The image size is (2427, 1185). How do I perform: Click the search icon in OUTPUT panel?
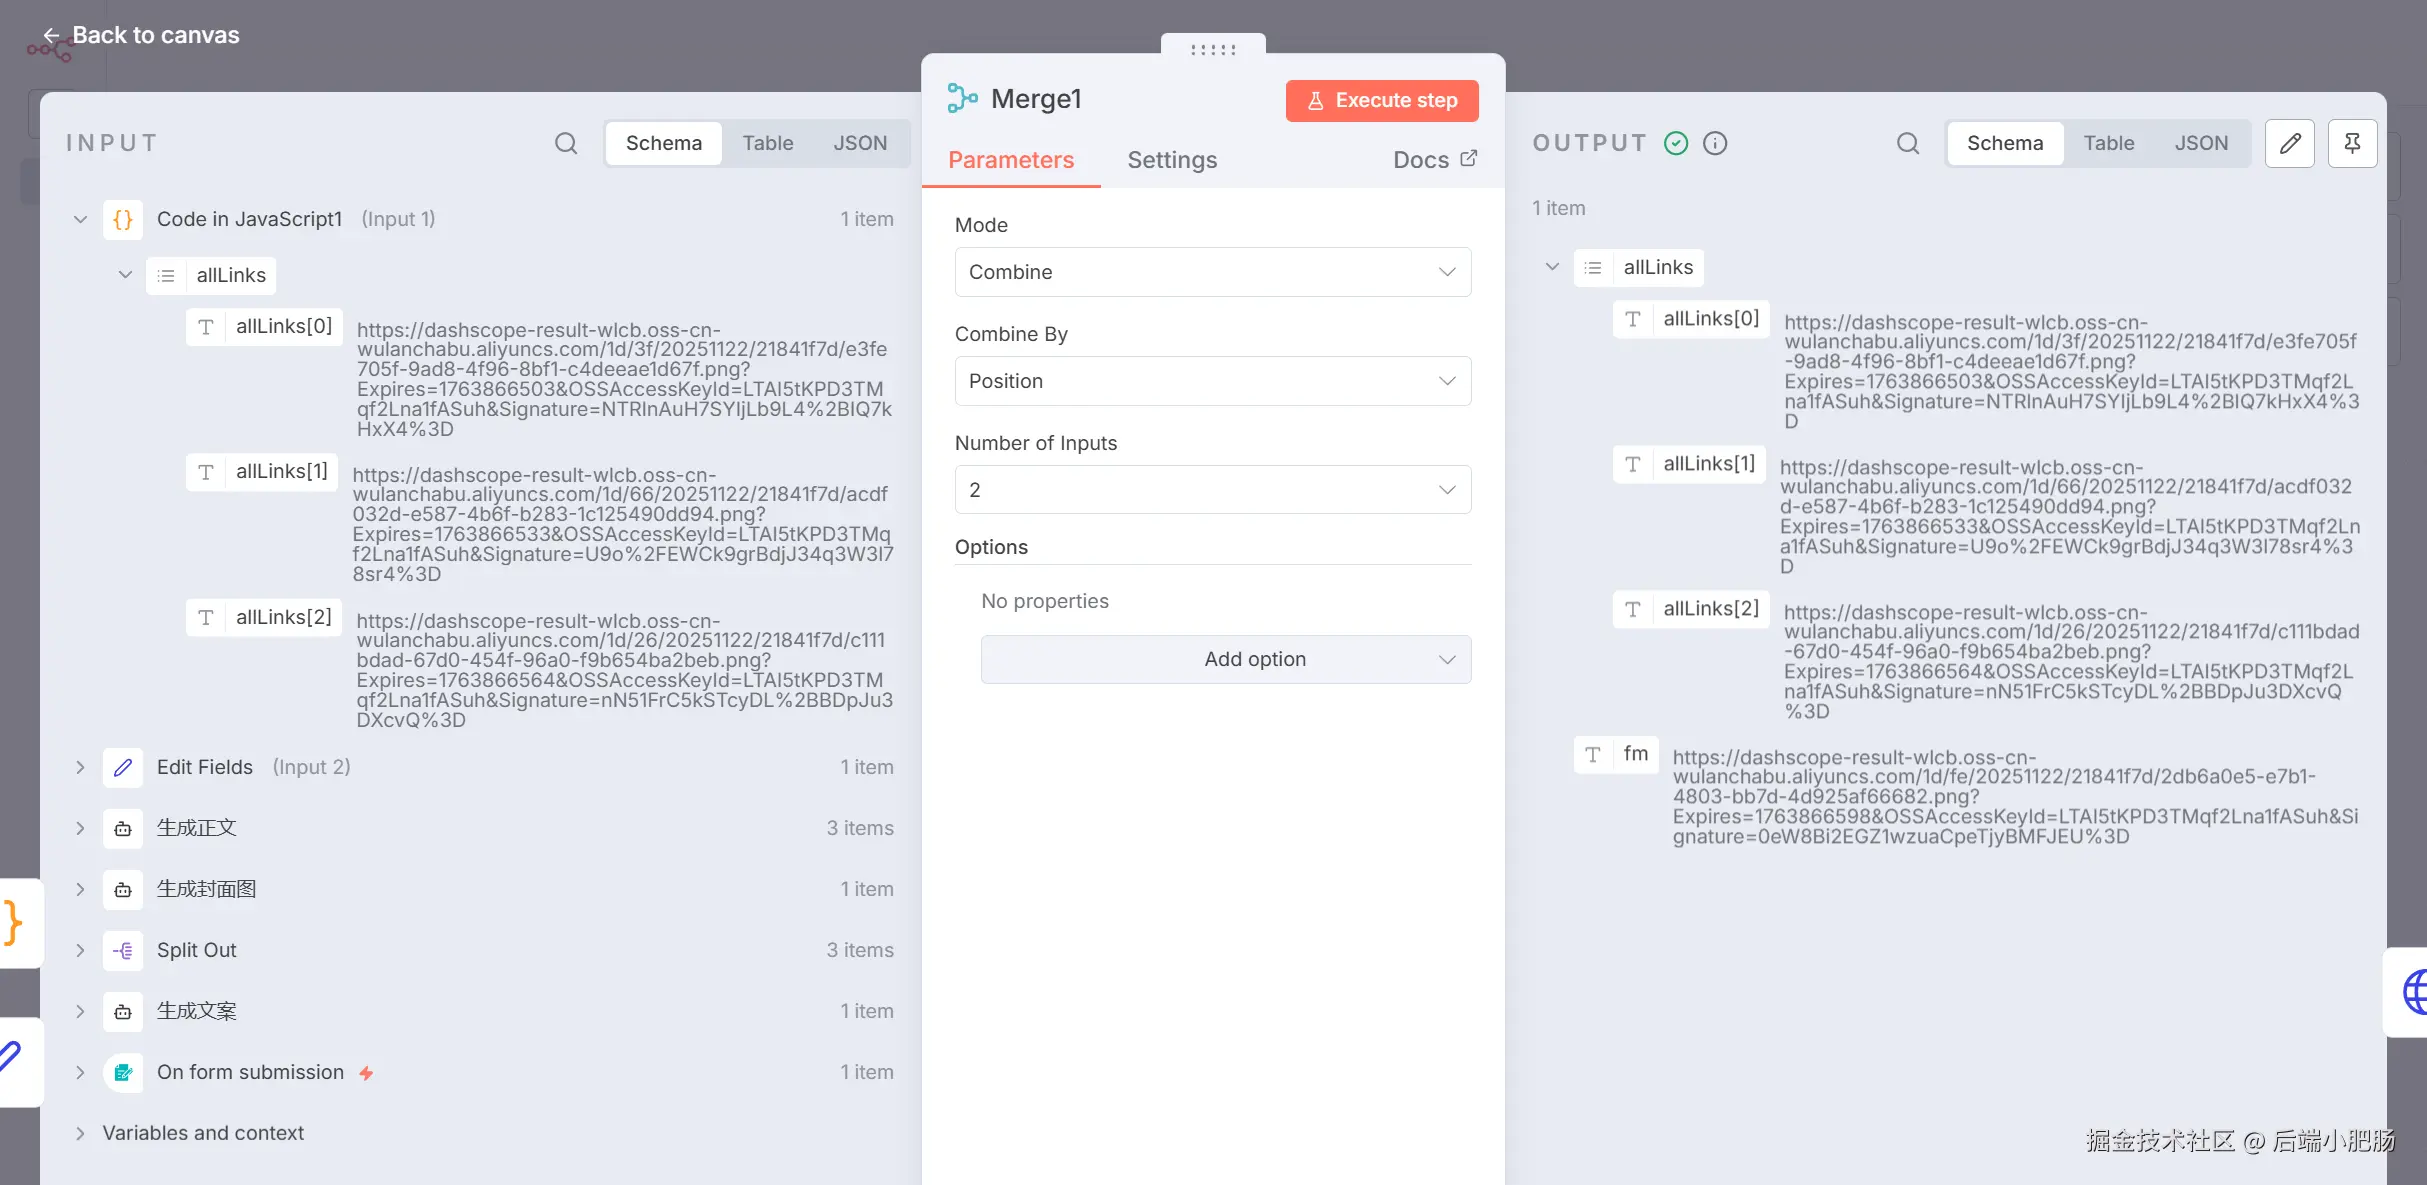click(x=1907, y=143)
